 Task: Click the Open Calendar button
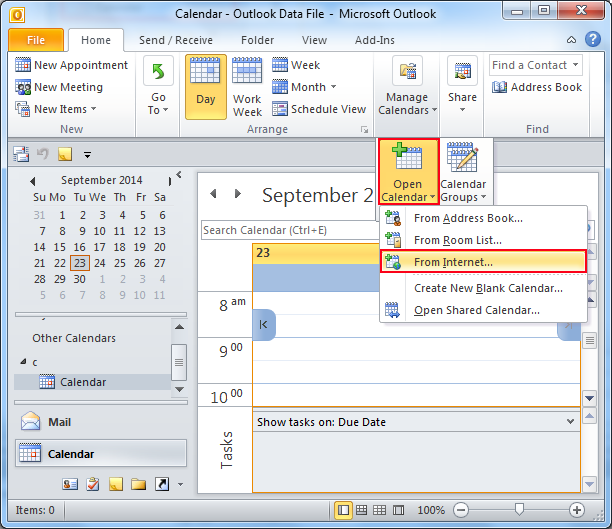(408, 172)
